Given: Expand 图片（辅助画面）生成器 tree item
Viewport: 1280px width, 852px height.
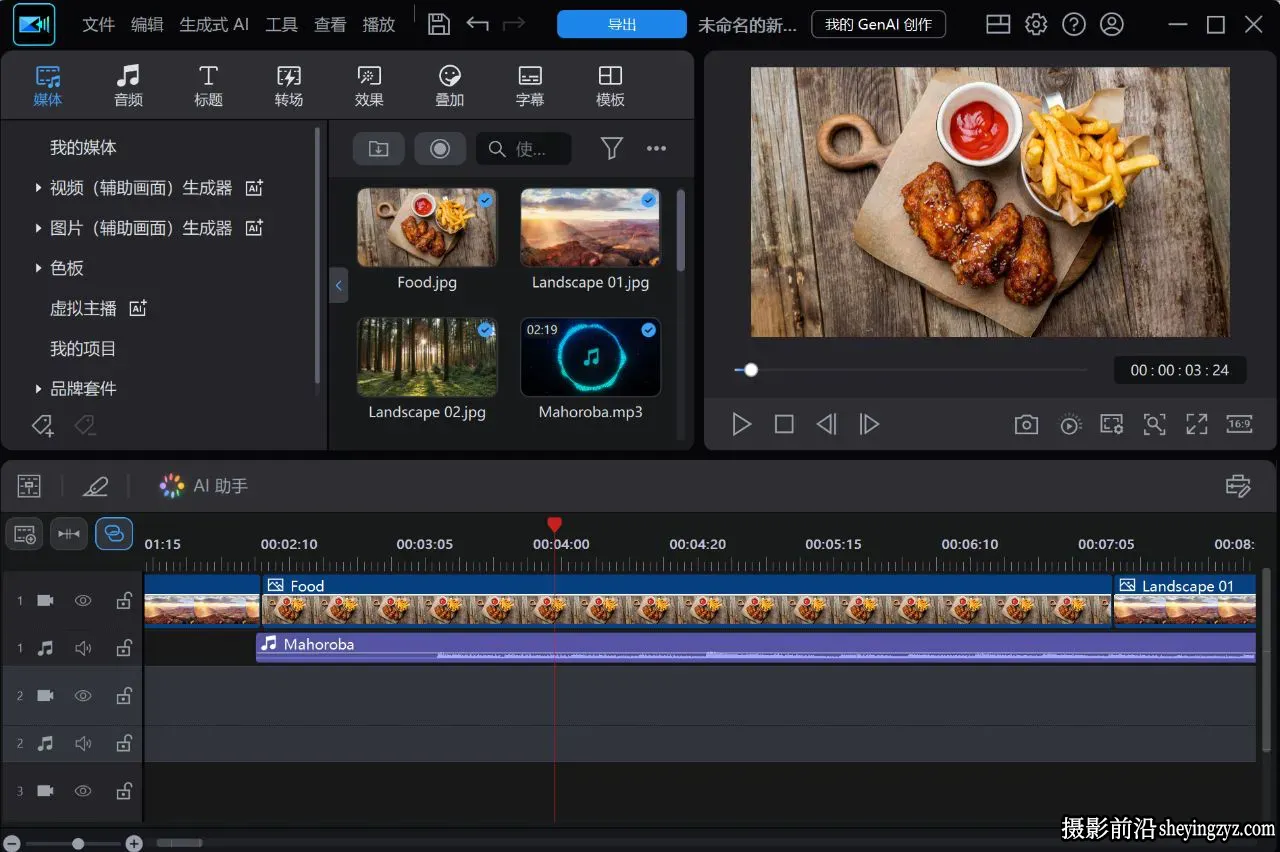Looking at the screenshot, I should point(38,227).
